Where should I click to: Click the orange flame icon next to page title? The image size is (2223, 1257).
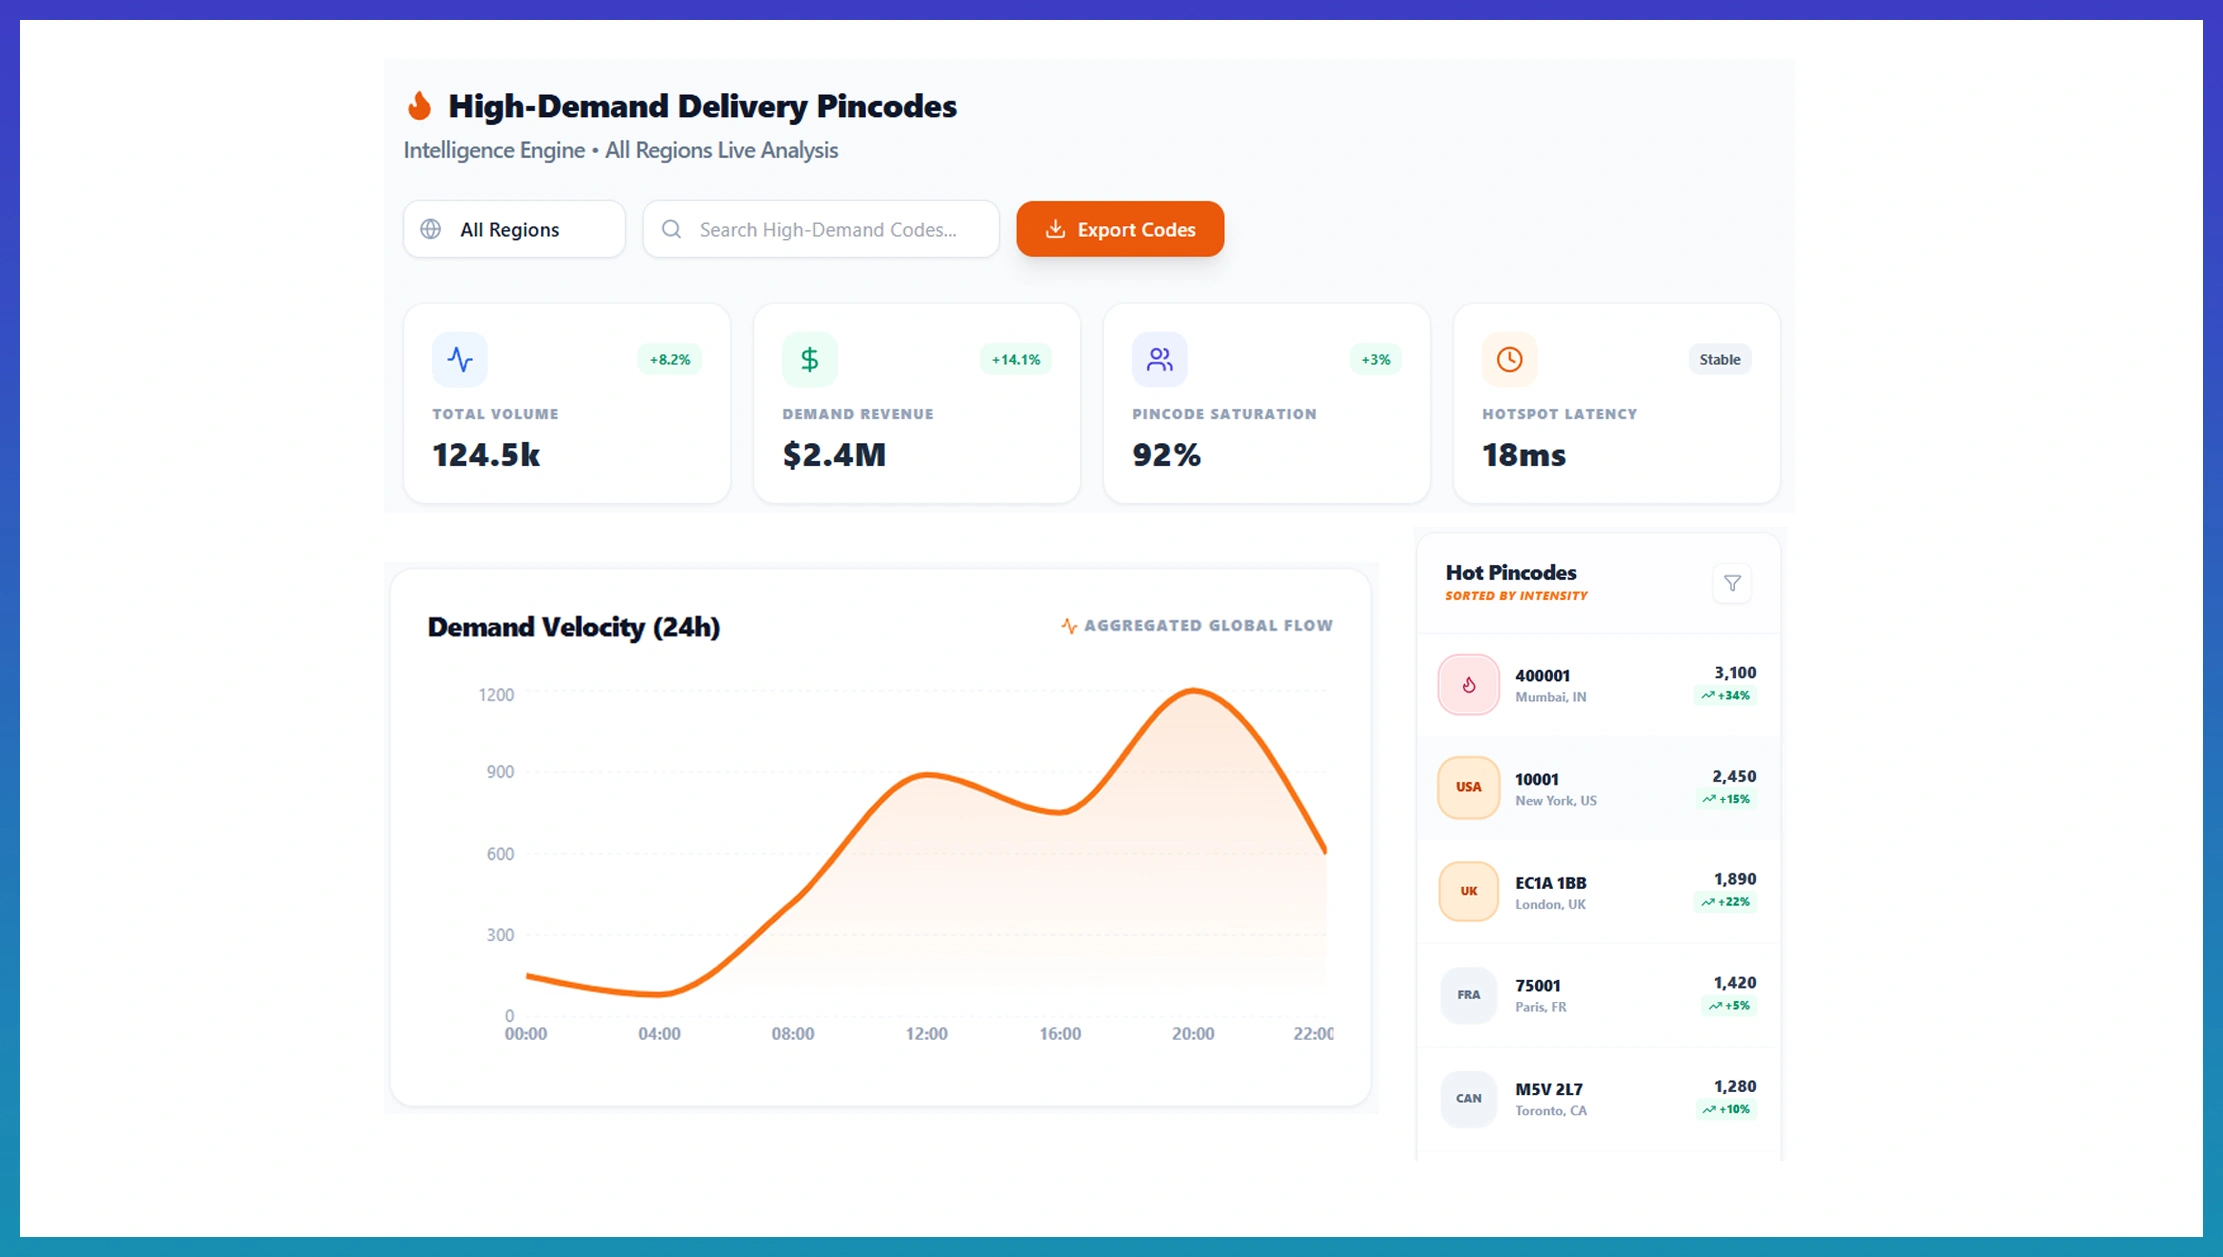click(419, 106)
